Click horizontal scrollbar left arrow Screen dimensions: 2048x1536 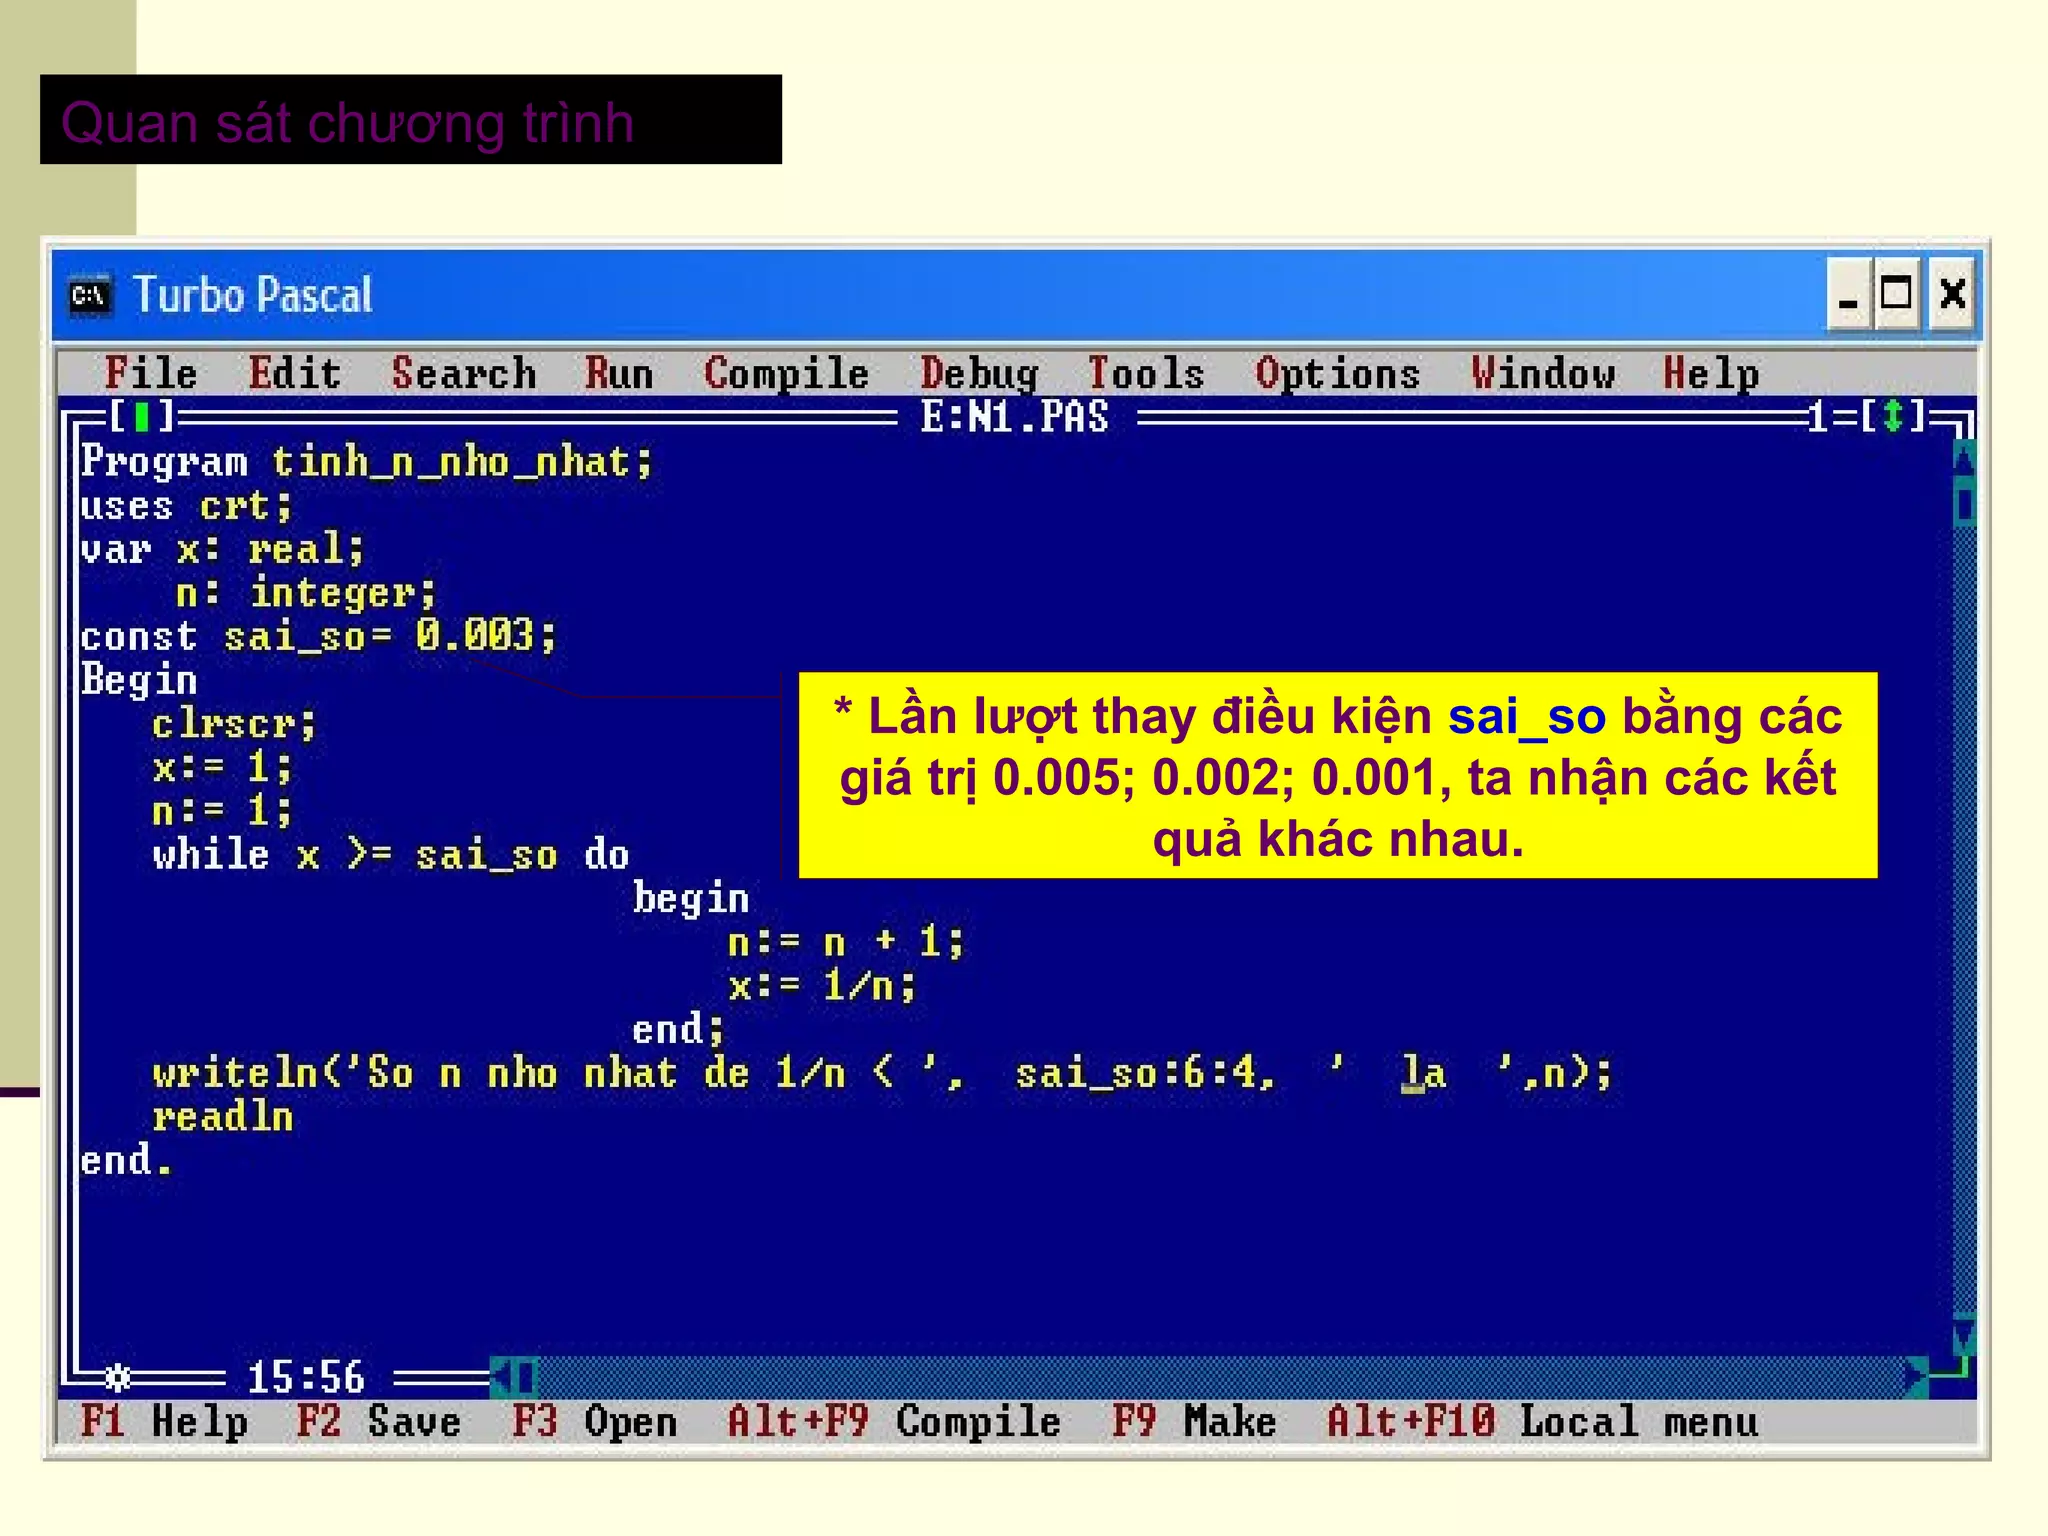503,1378
